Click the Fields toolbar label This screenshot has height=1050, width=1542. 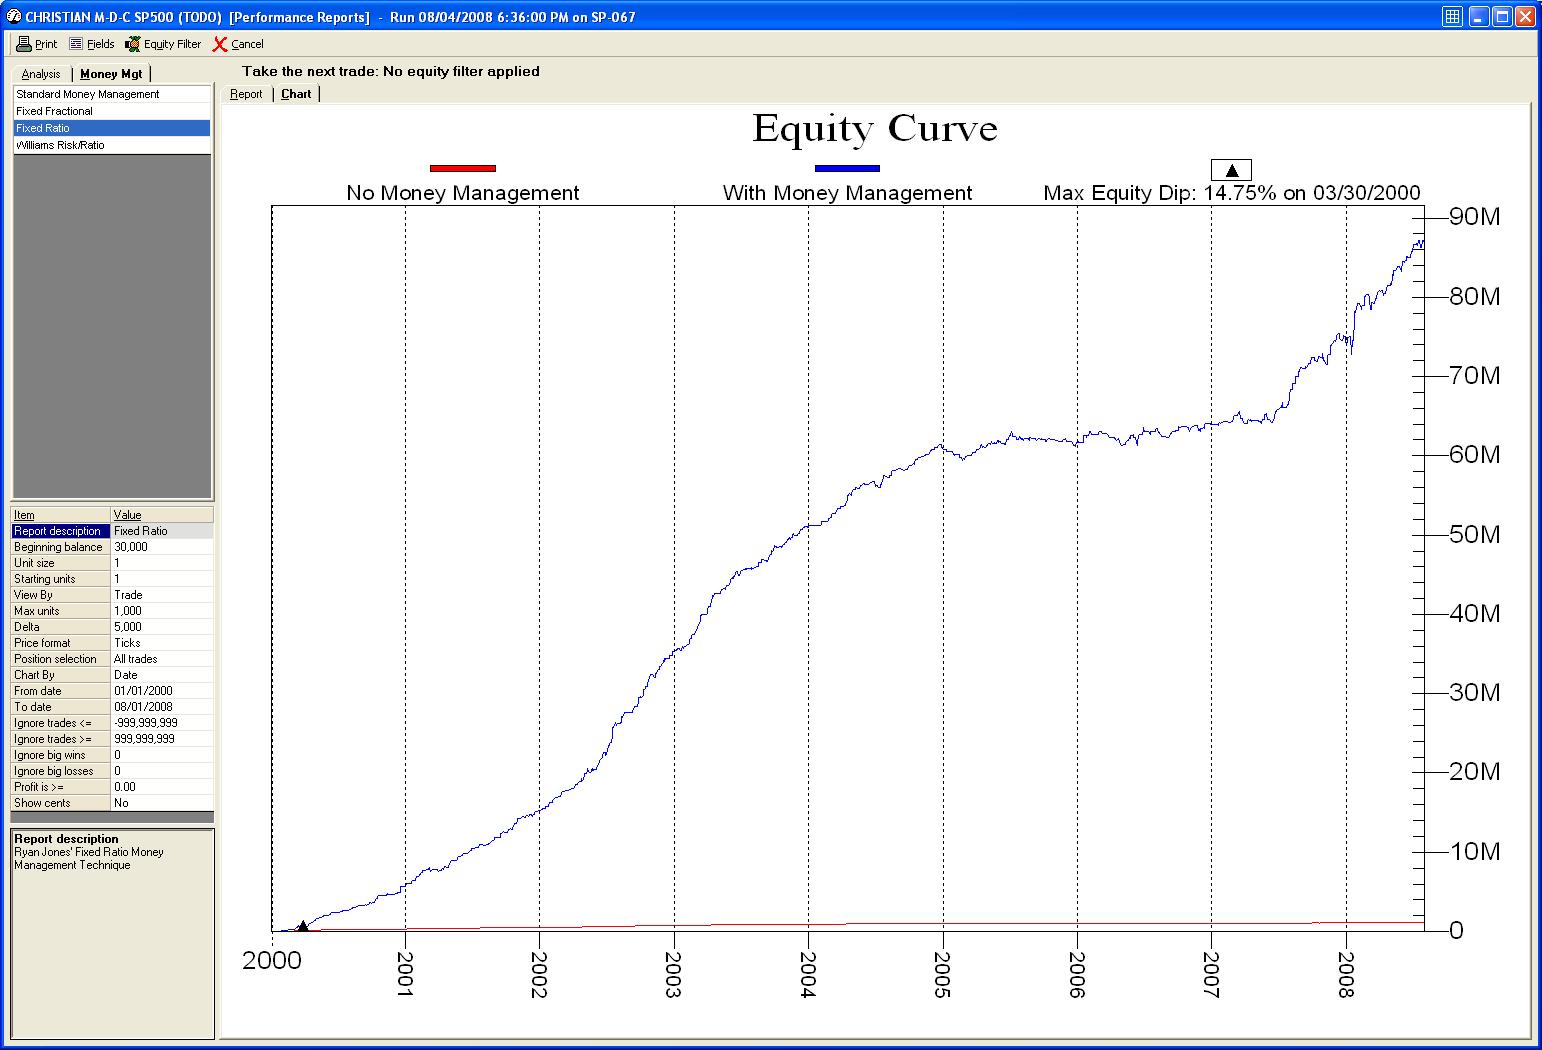[101, 44]
